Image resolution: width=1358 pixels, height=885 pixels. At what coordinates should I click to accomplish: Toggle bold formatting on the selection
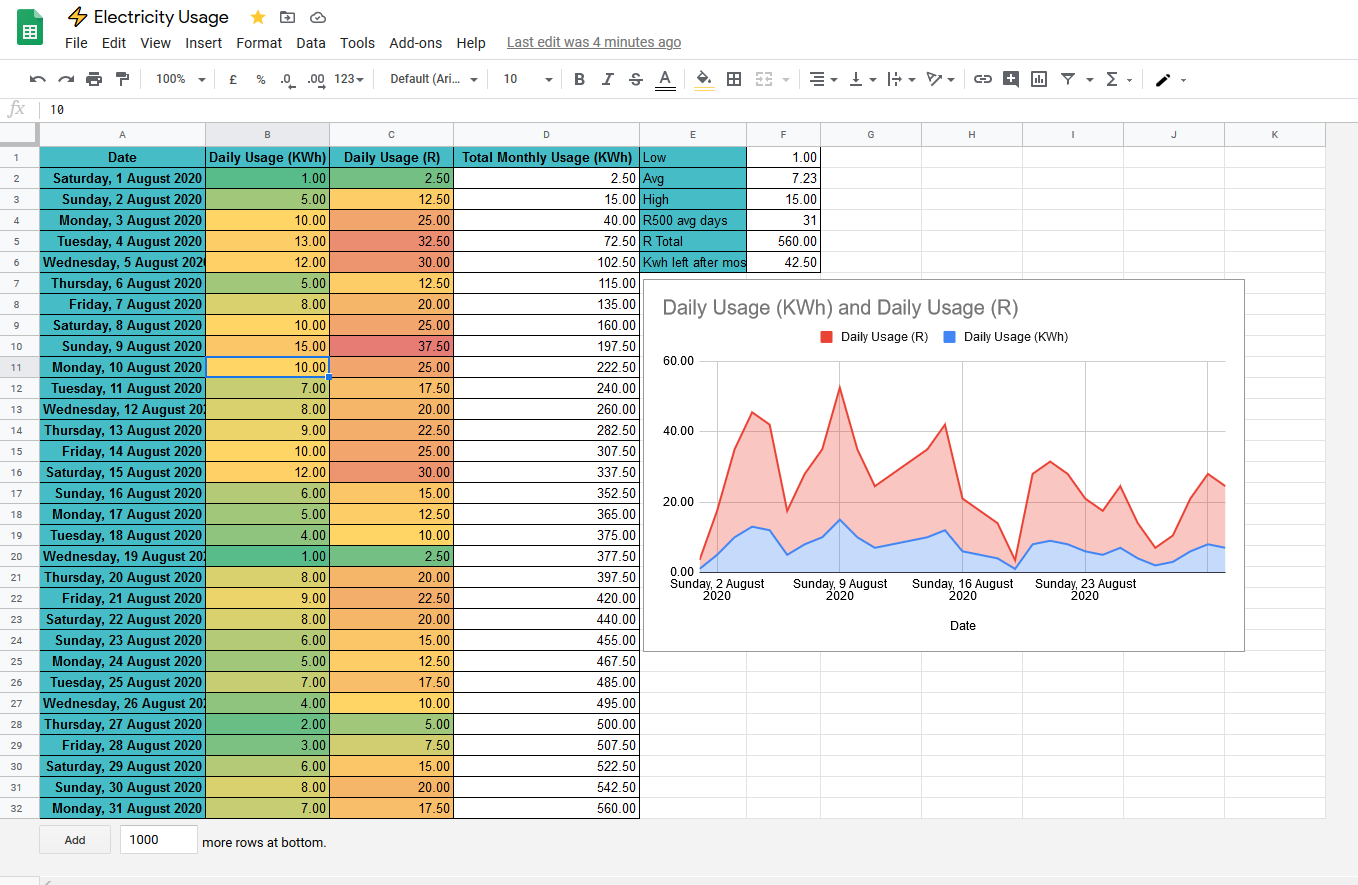(579, 78)
